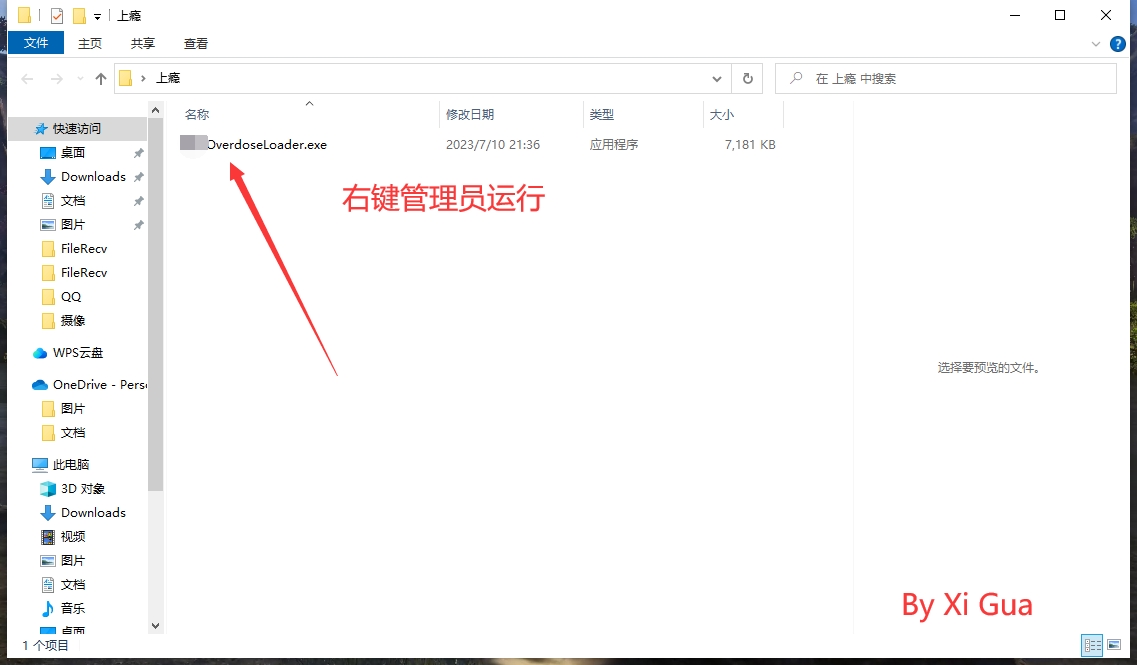Switch to Large icons view in status bar

tap(1114, 645)
